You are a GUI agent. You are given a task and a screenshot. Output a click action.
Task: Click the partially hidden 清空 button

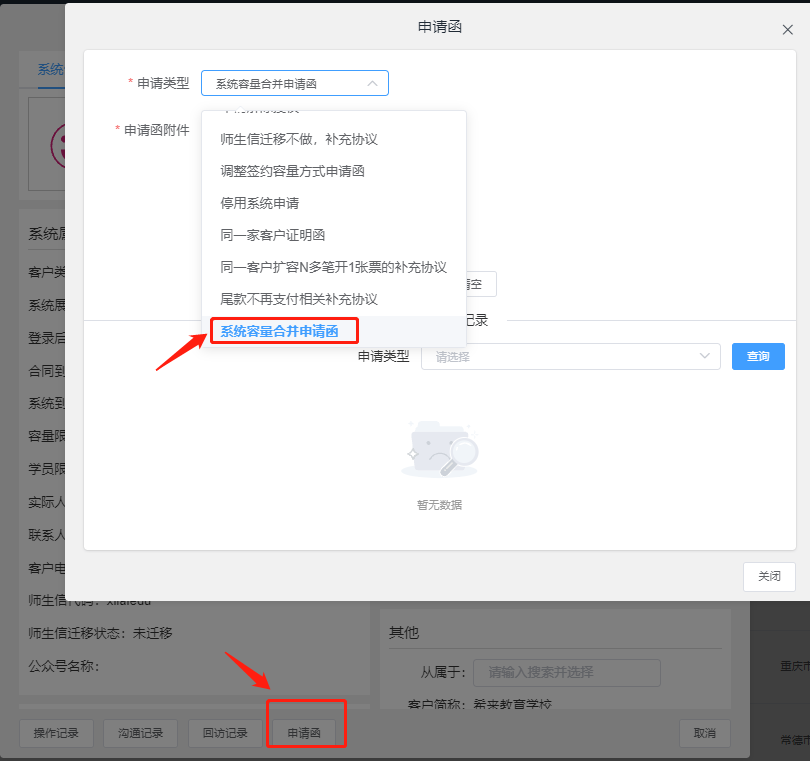(x=481, y=284)
